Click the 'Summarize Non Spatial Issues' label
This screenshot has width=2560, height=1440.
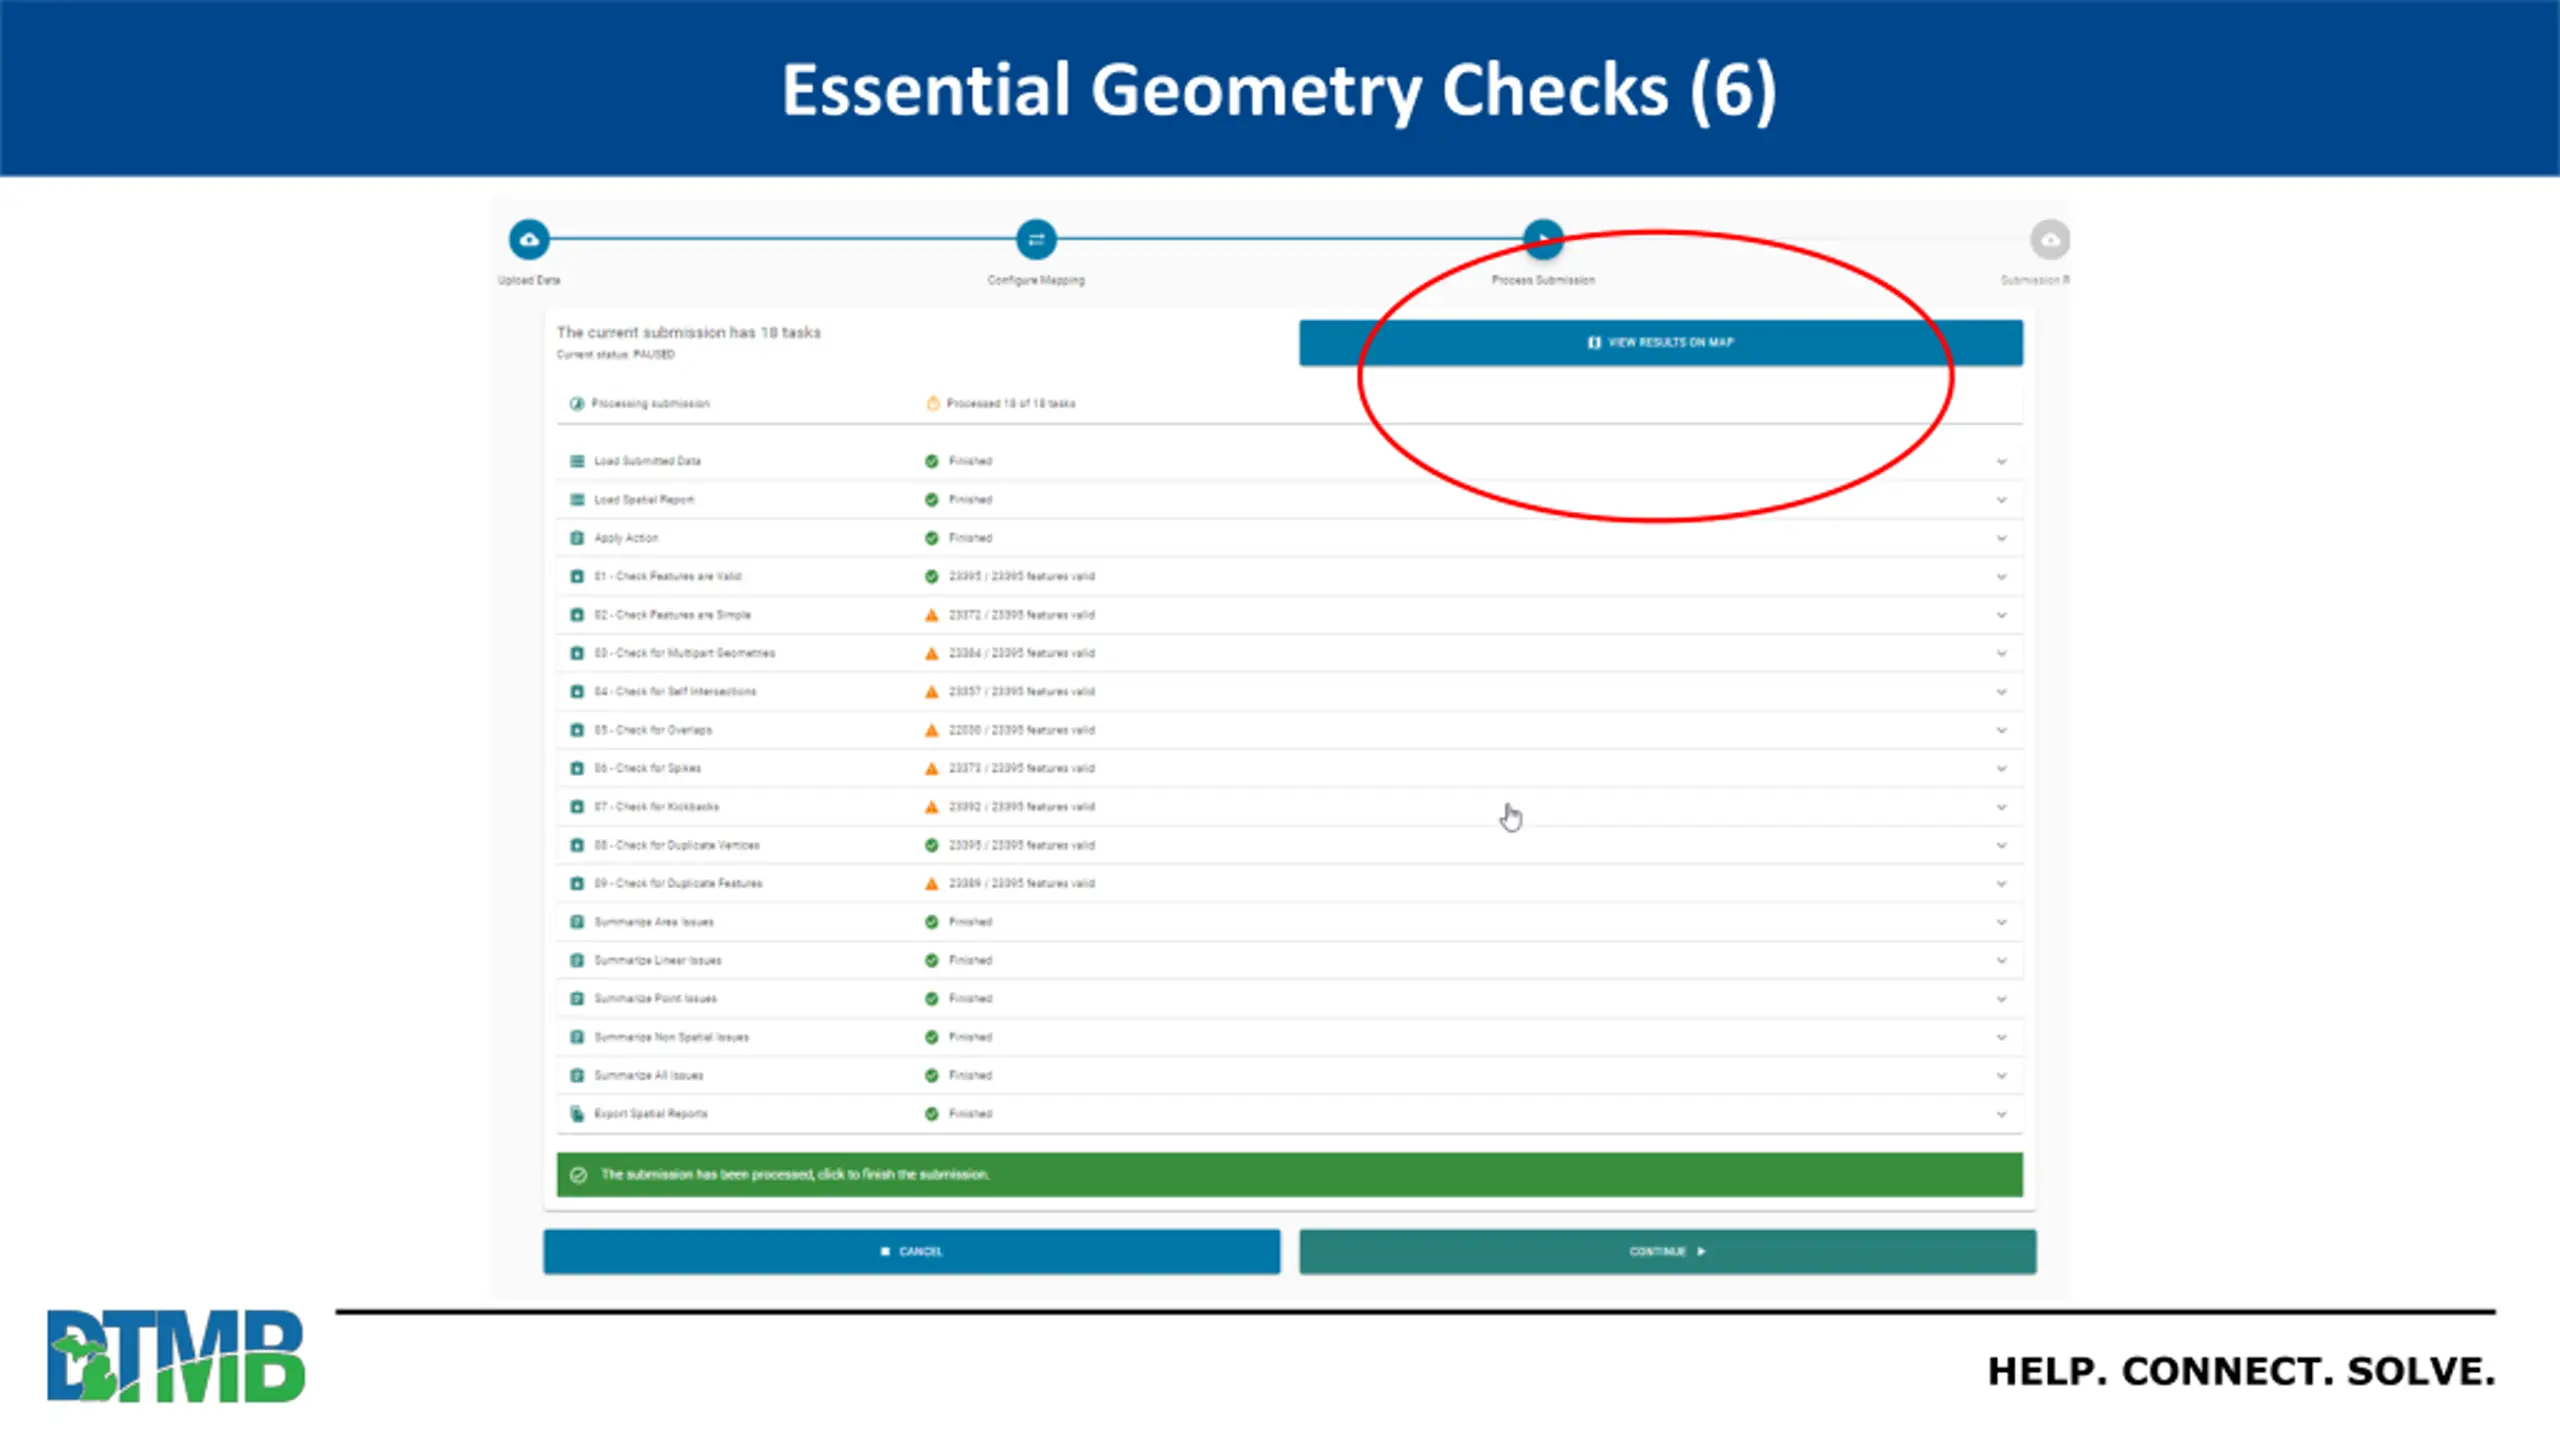(671, 1037)
